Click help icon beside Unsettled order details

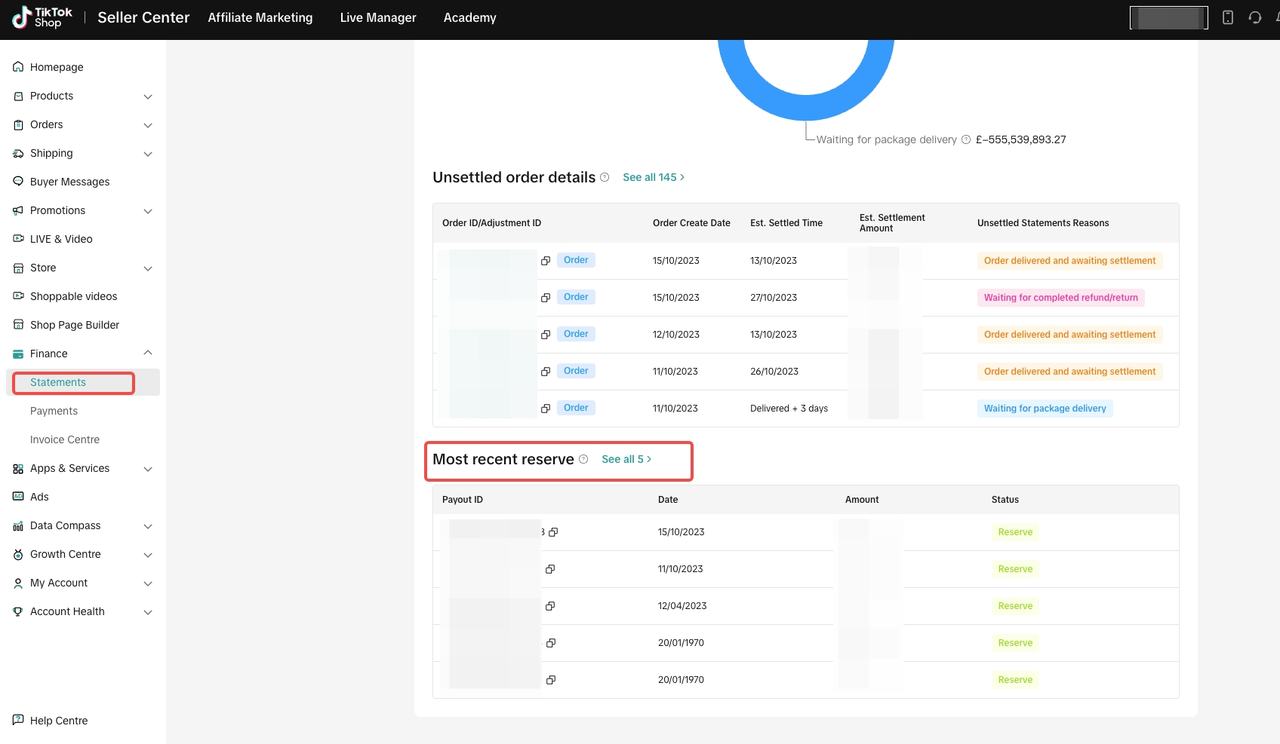click(x=604, y=177)
